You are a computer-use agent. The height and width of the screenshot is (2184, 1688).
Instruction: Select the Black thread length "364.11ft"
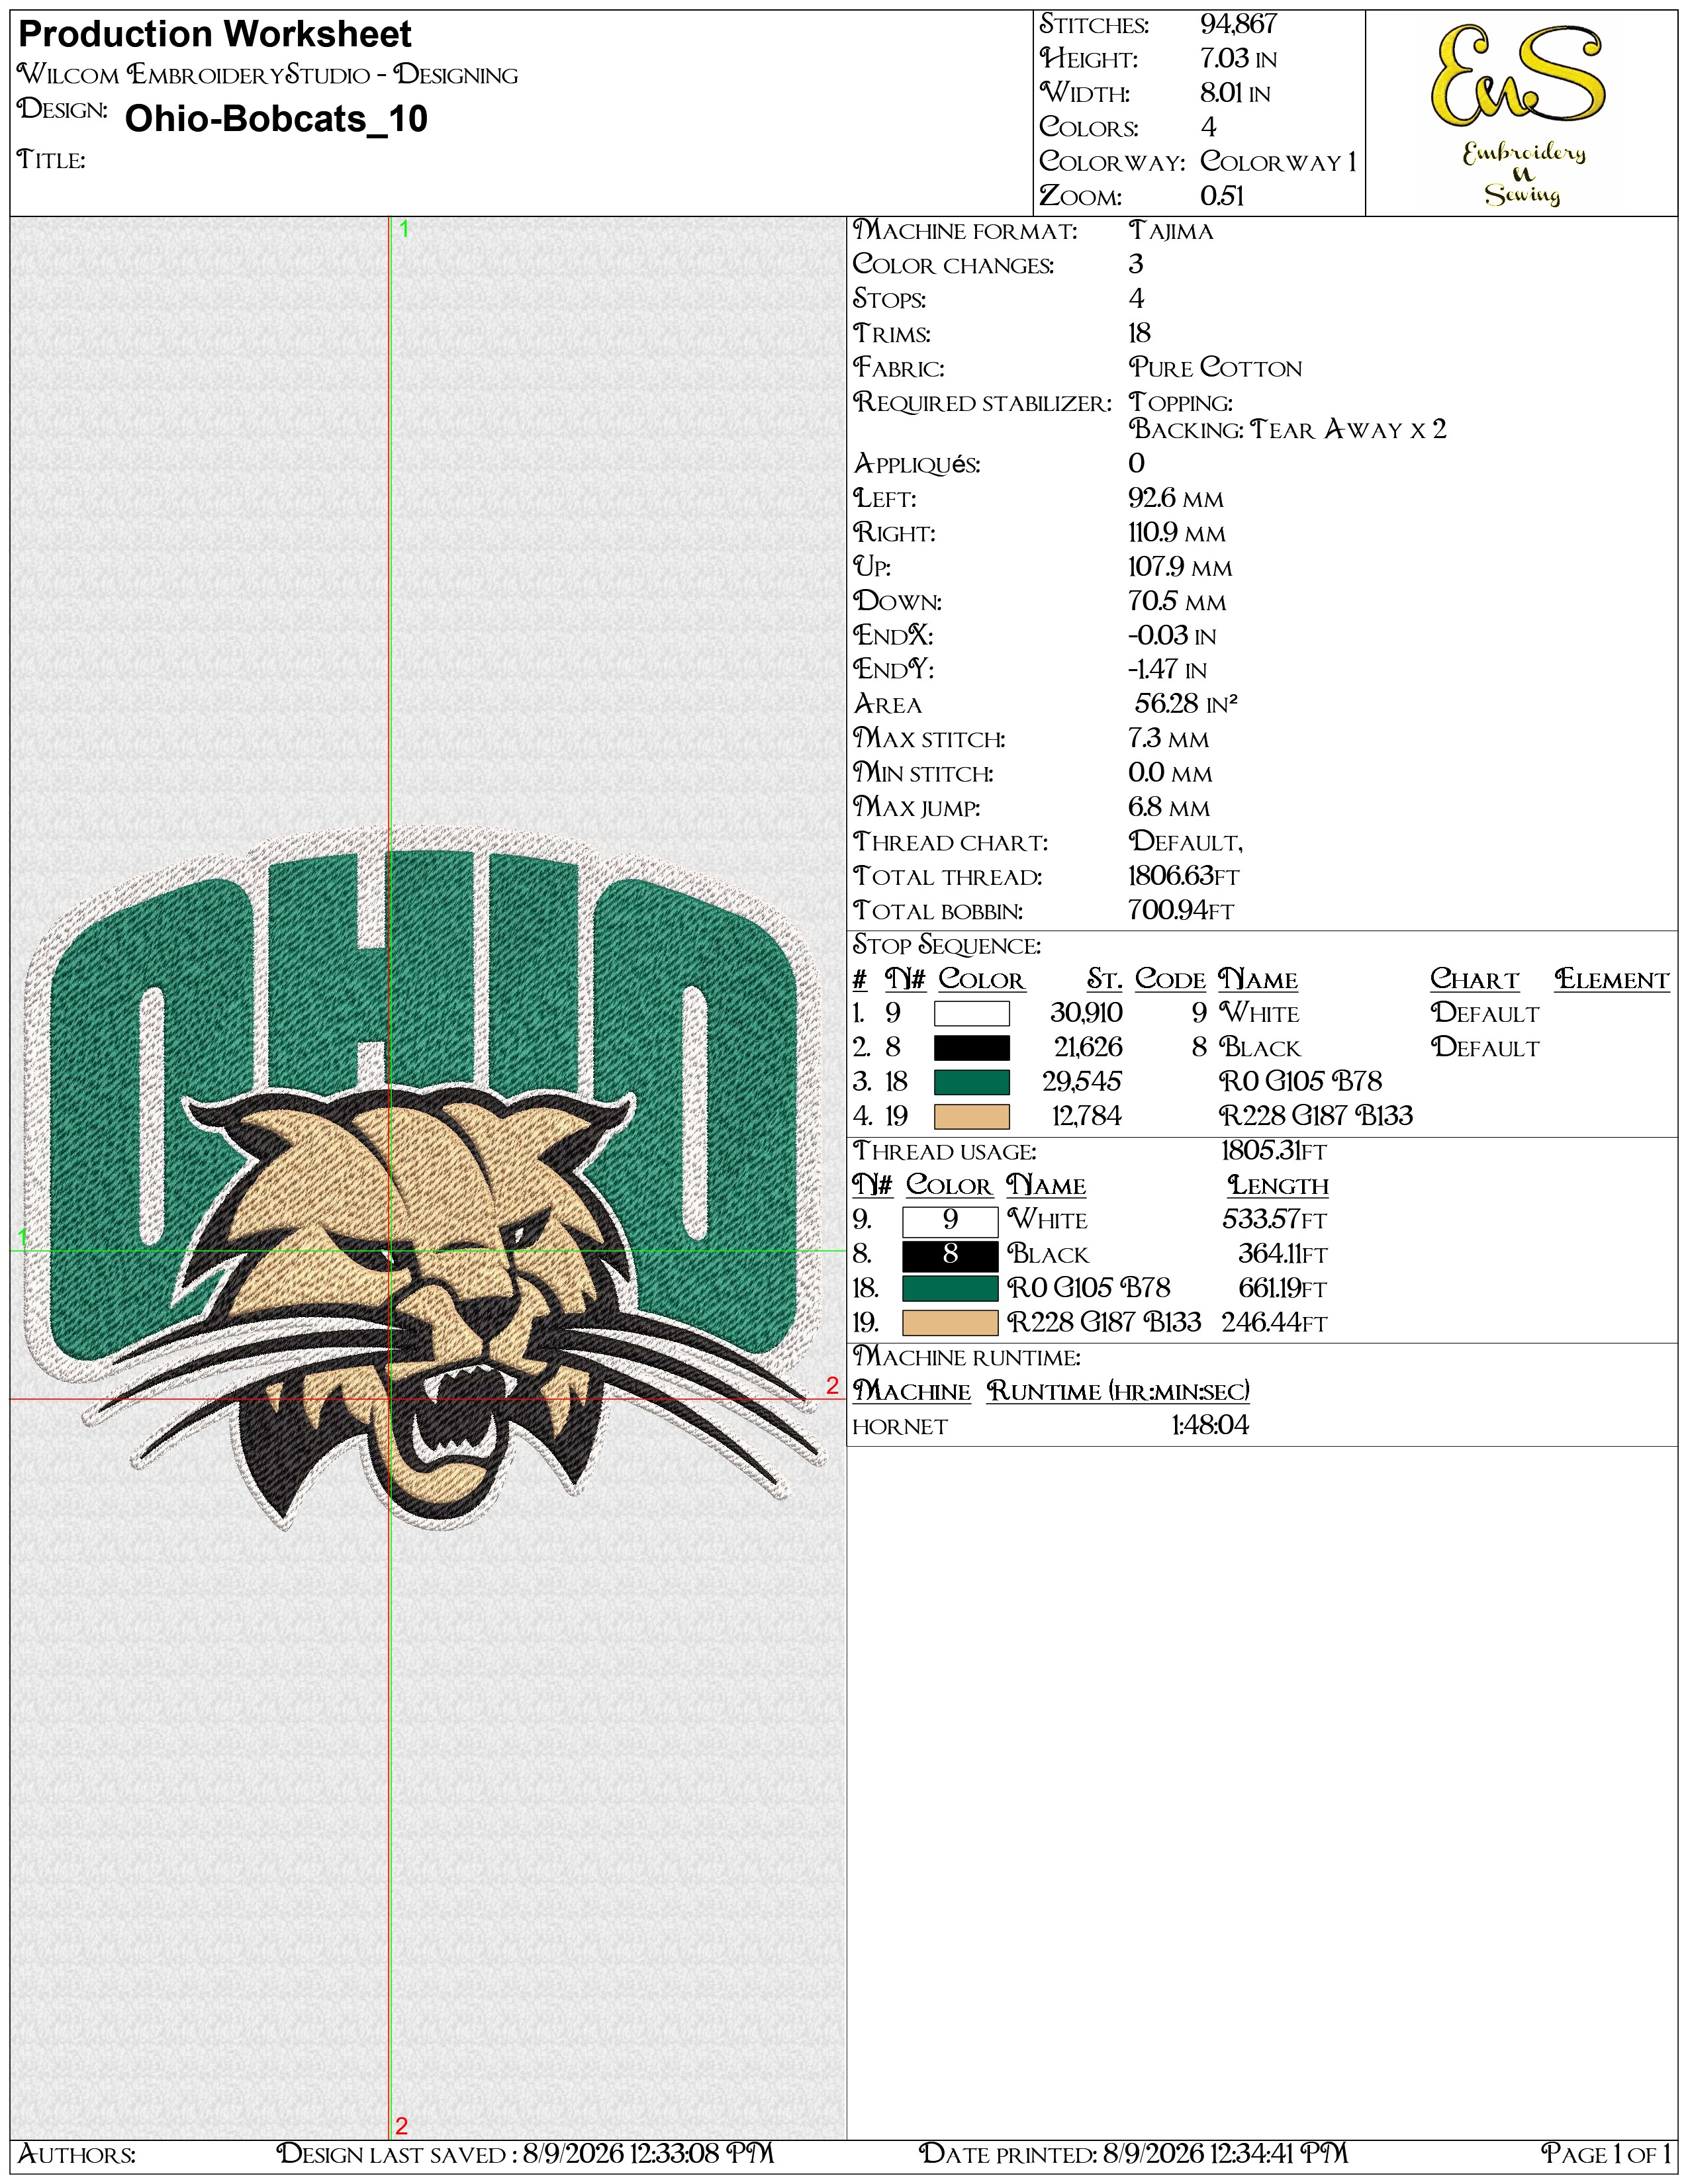(x=1283, y=1255)
